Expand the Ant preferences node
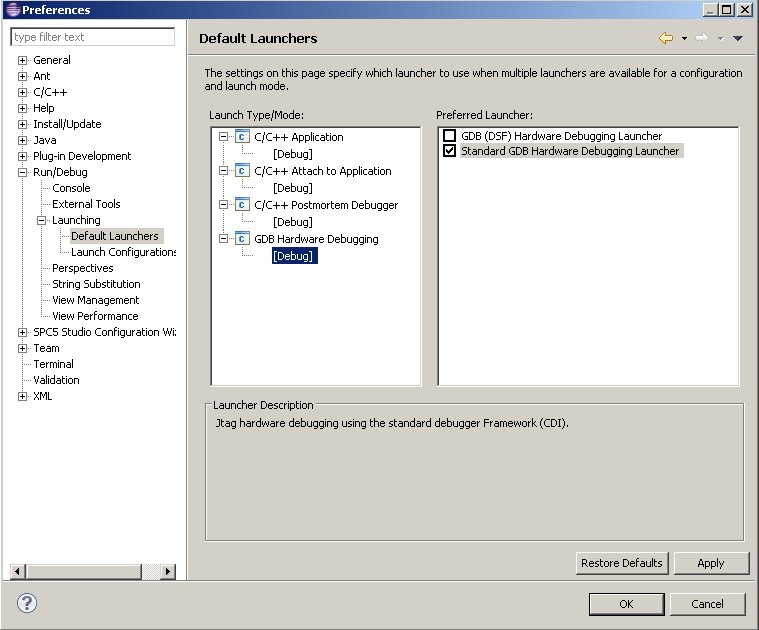The image size is (759, 630). coord(22,76)
